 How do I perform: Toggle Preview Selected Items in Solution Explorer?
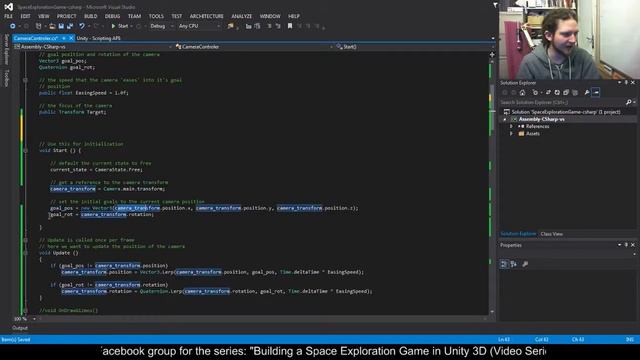pos(596,93)
